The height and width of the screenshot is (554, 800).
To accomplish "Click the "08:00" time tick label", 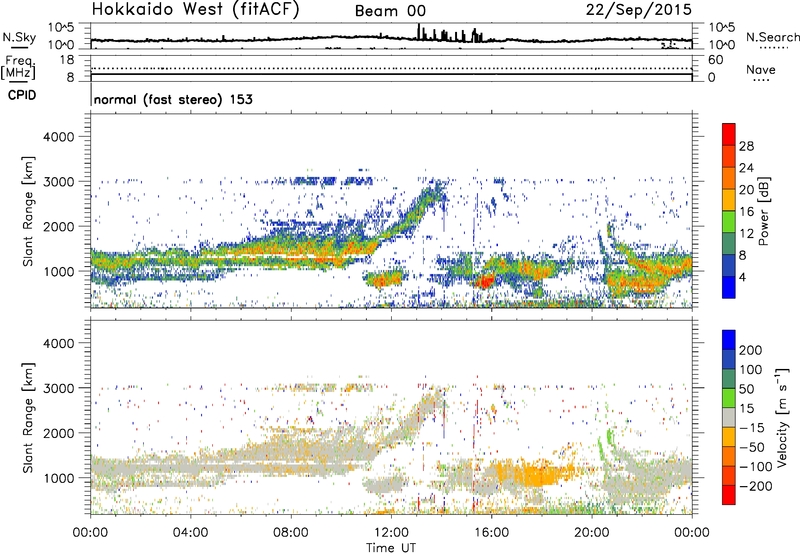I will point(291,533).
